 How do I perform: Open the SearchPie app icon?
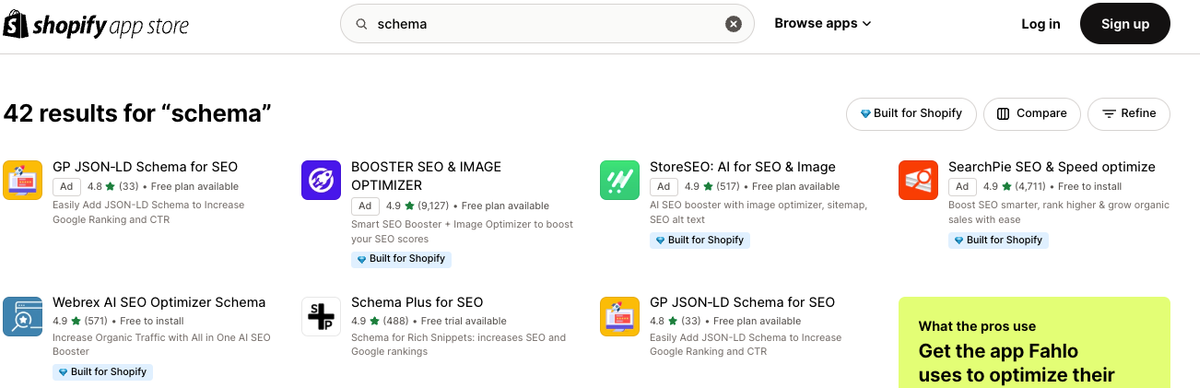click(x=918, y=180)
